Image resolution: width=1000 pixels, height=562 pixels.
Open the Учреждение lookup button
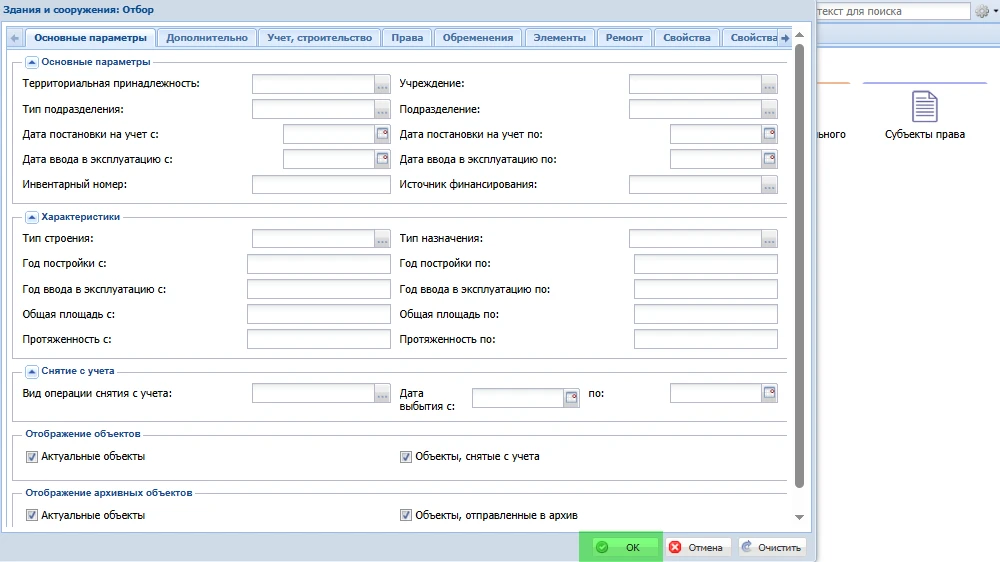point(769,84)
